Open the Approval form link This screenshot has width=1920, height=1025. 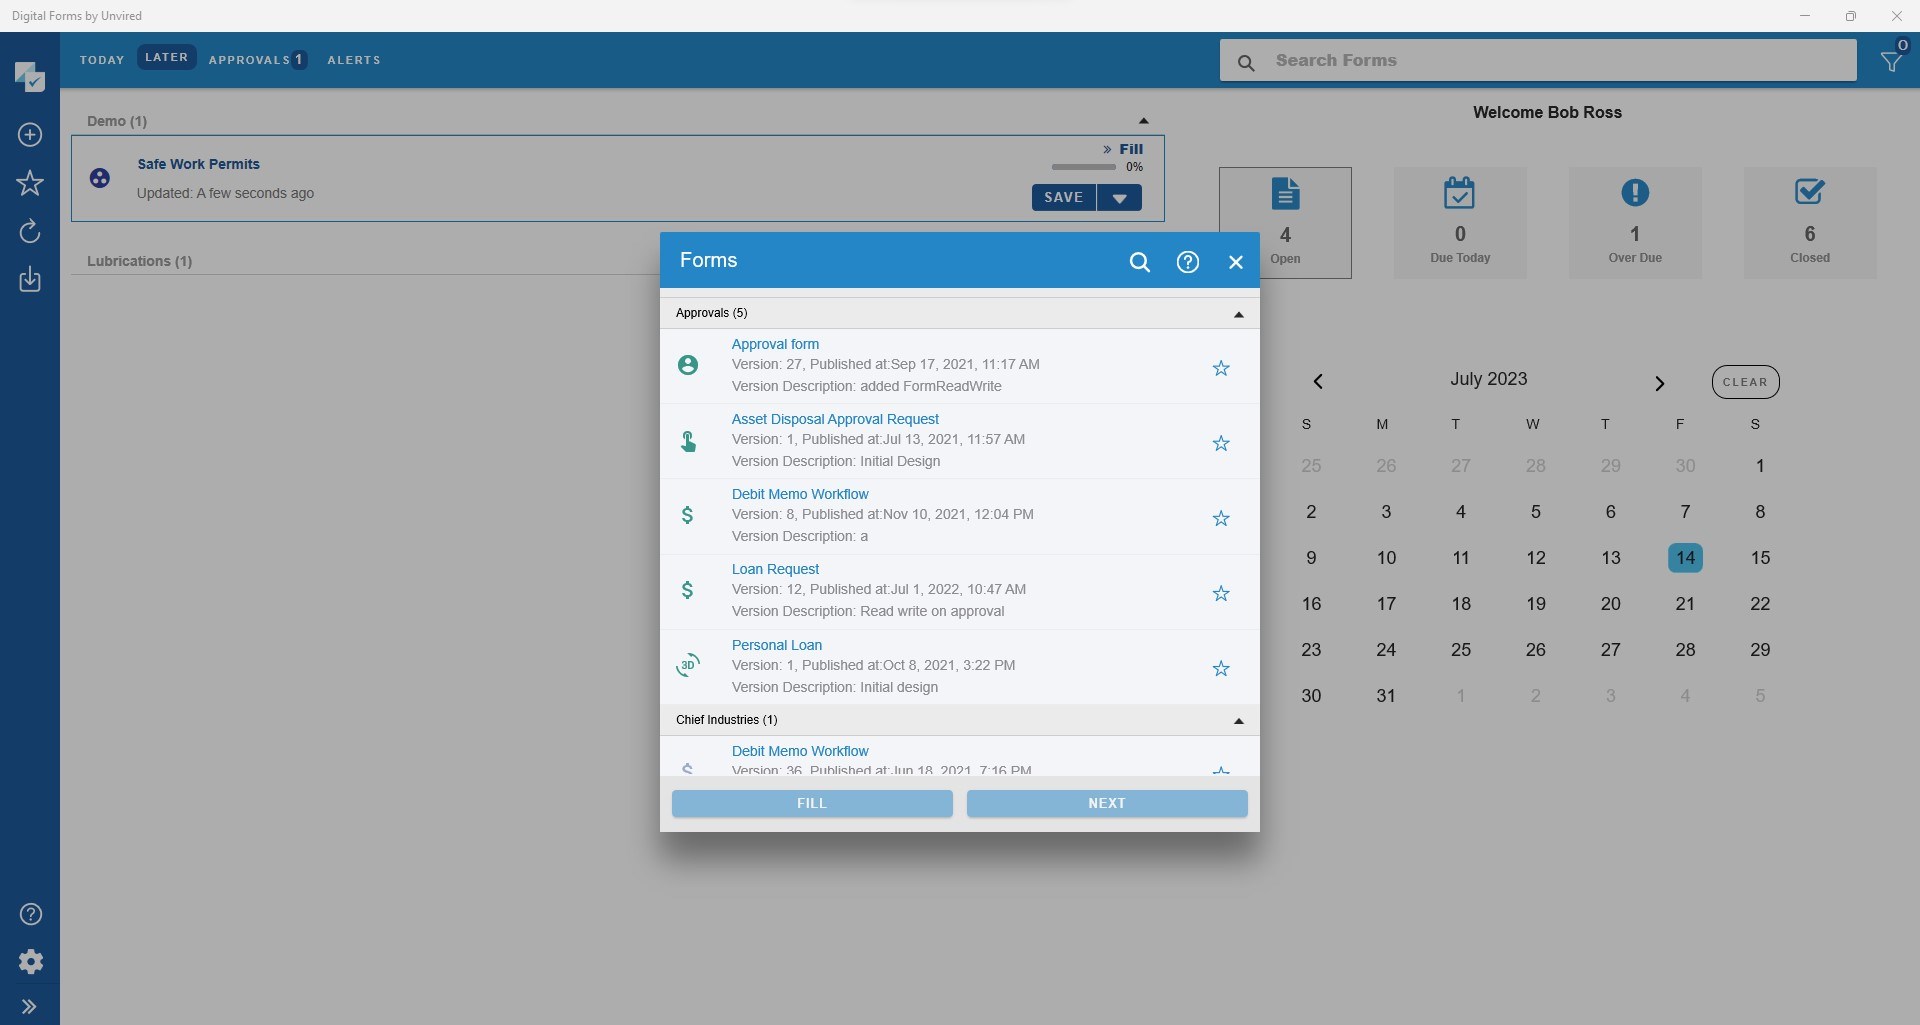[x=775, y=344]
